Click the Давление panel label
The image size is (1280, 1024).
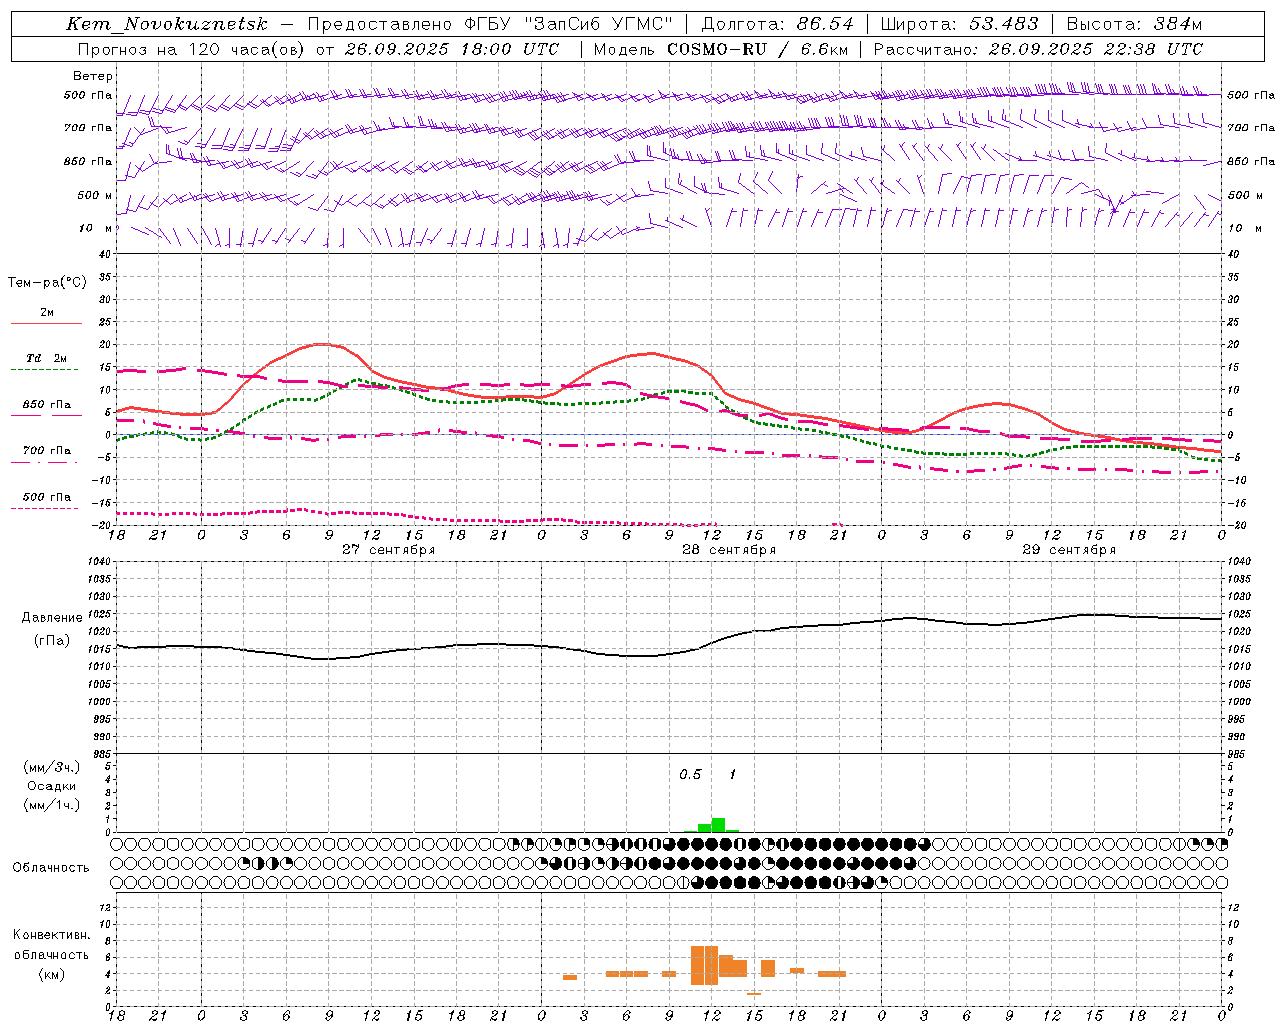(52, 618)
